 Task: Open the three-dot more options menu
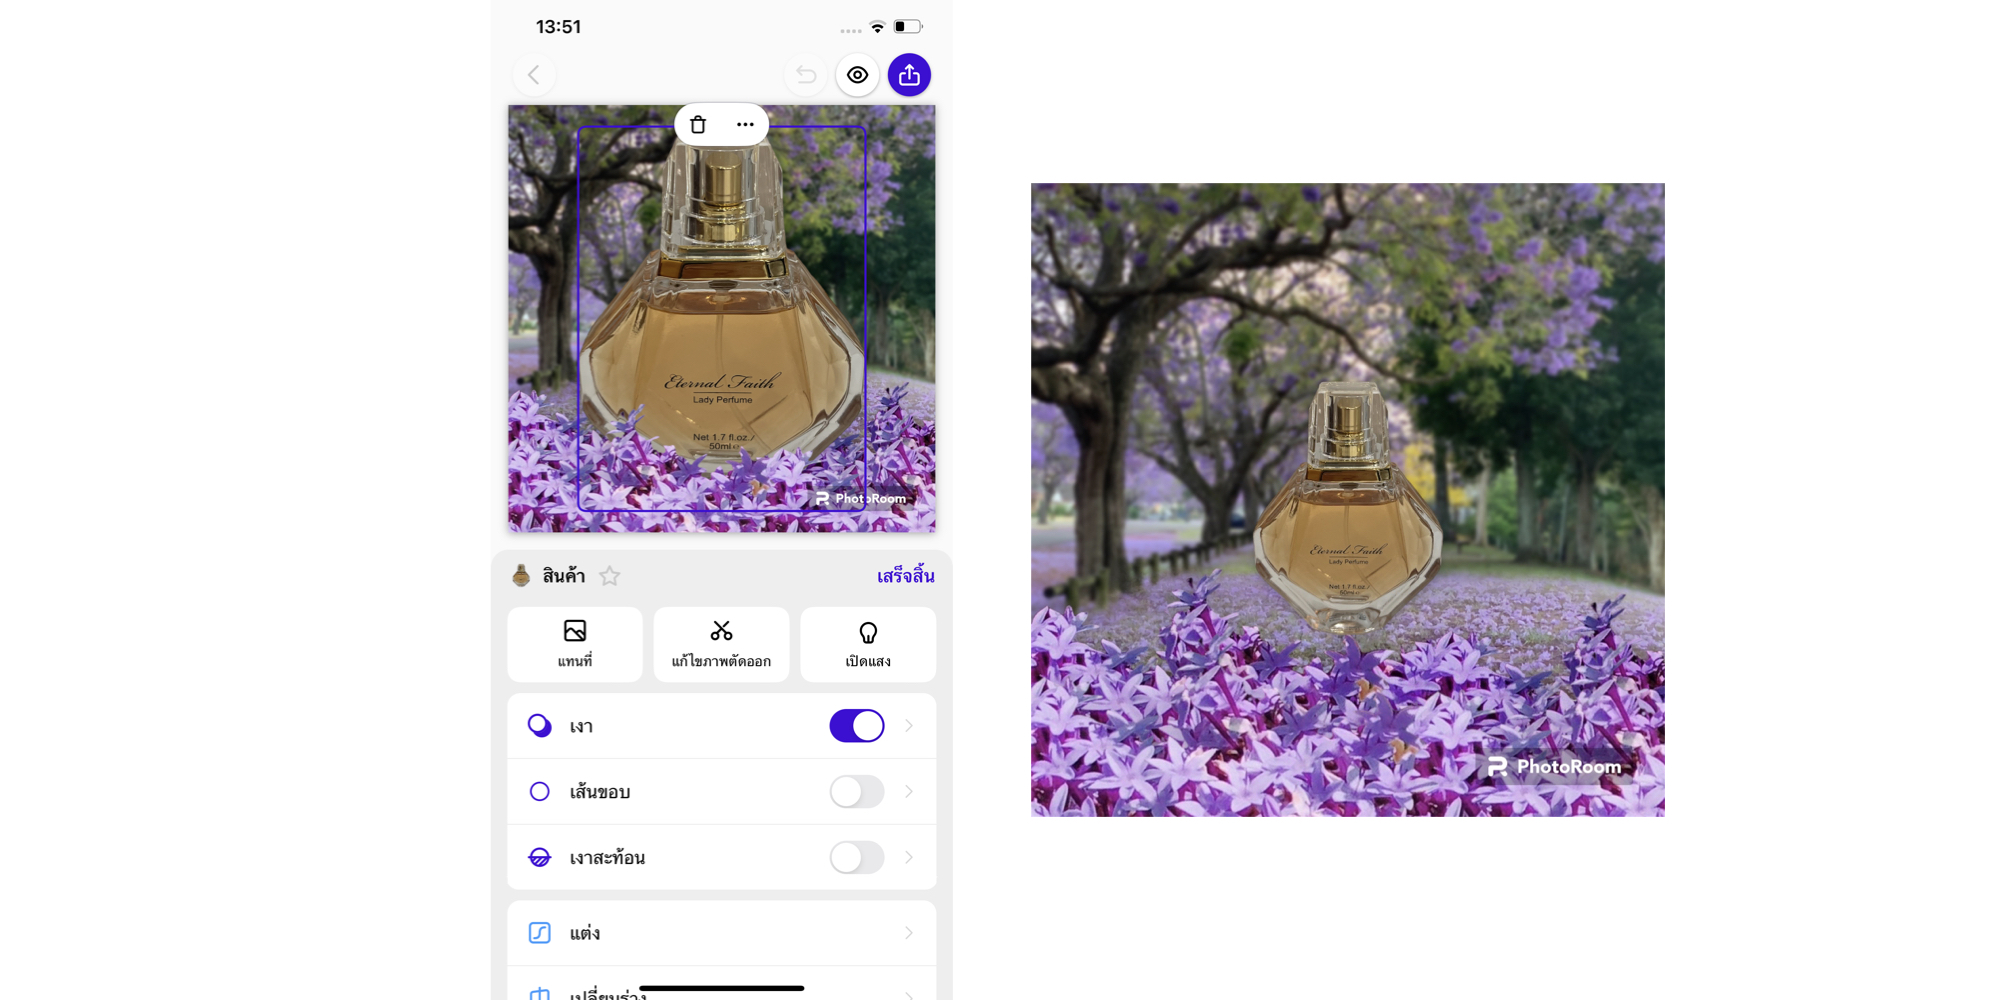tap(745, 125)
